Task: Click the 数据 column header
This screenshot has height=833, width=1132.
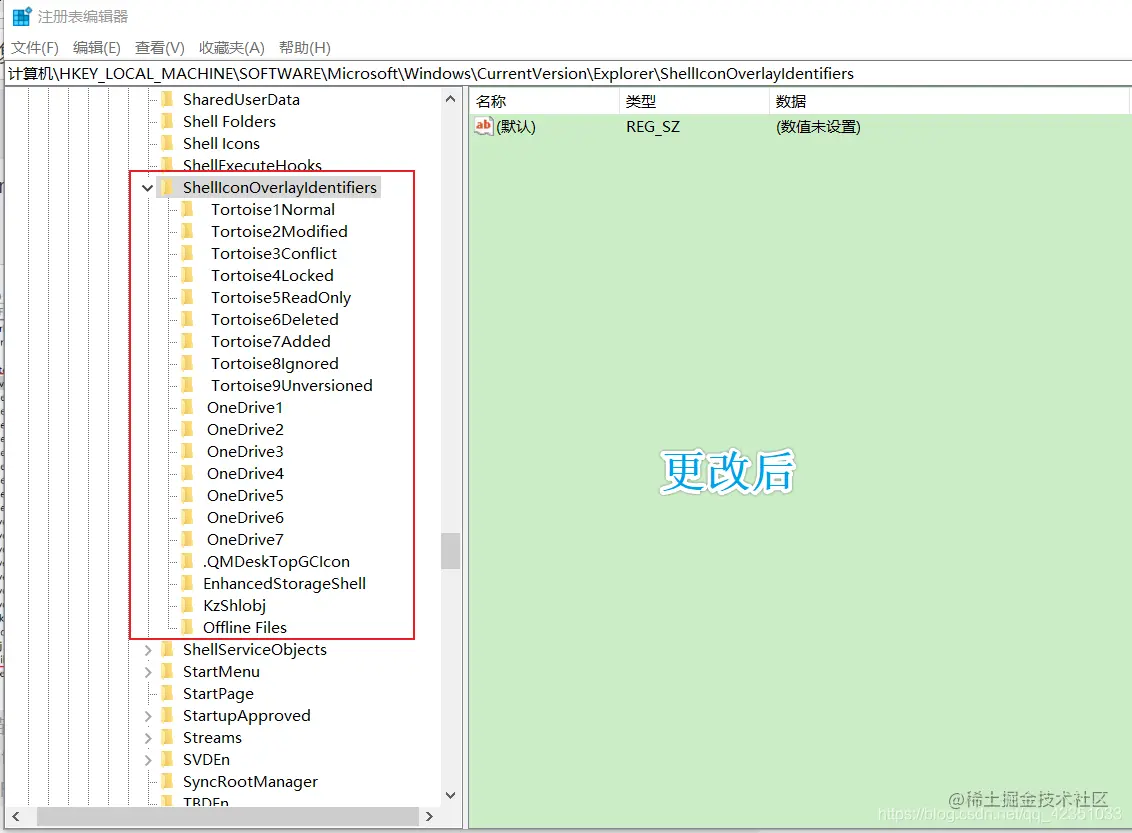Action: (949, 101)
